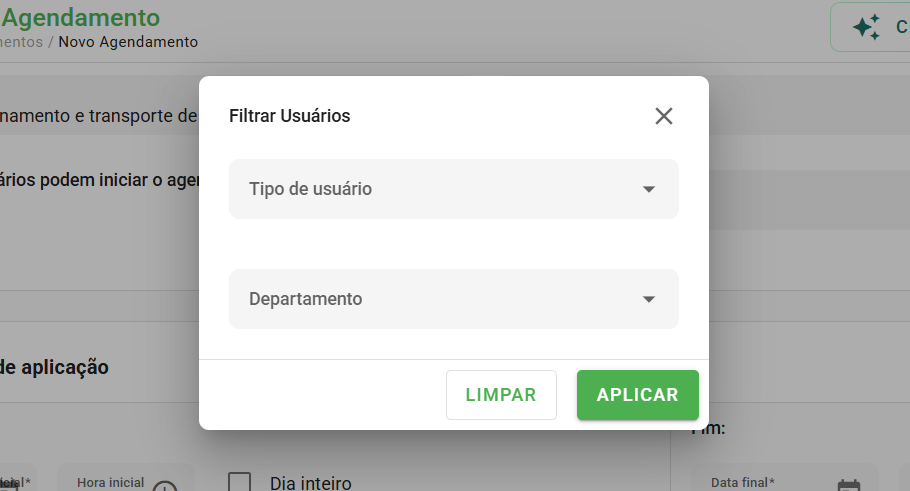910x491 pixels.
Task: Click the green Agendamento page heading
Action: [81, 17]
